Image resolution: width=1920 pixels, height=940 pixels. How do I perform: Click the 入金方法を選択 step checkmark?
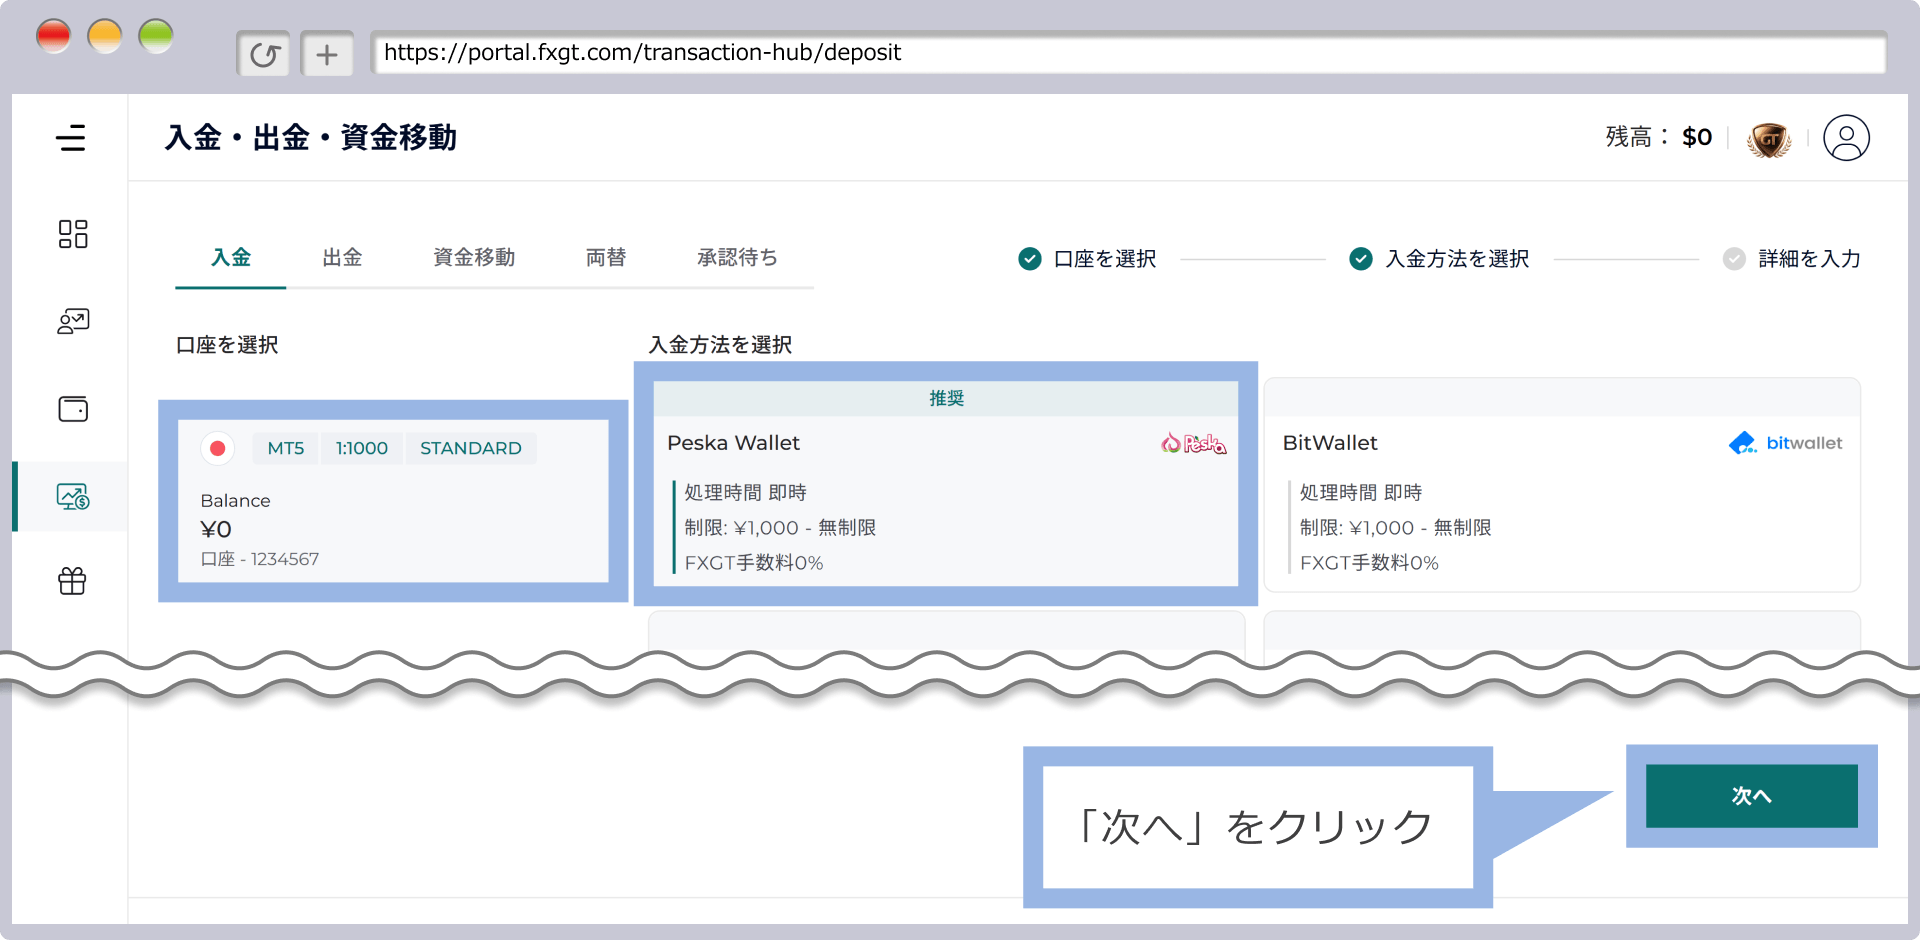click(1361, 259)
